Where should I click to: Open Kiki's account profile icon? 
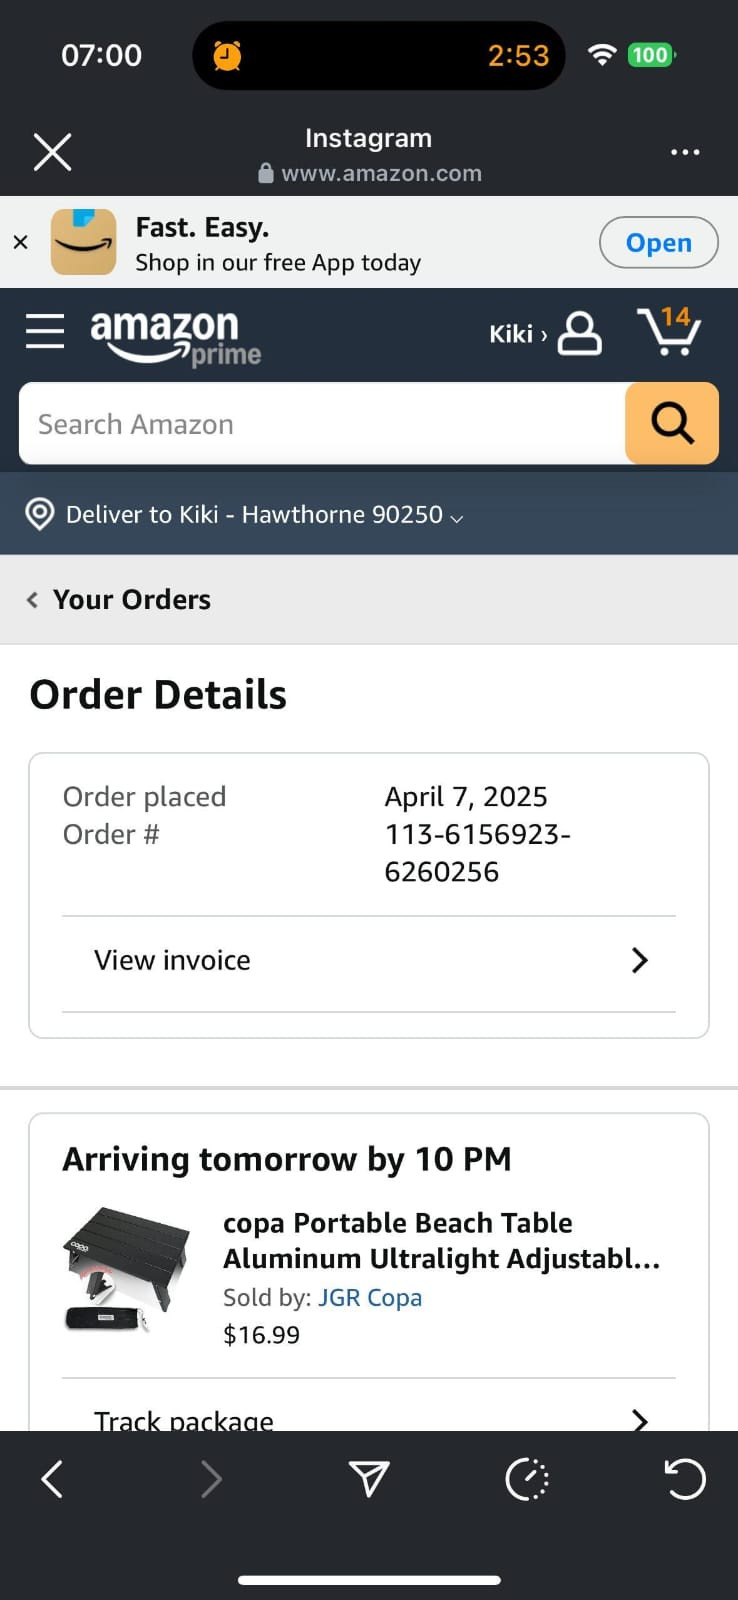[x=580, y=333]
